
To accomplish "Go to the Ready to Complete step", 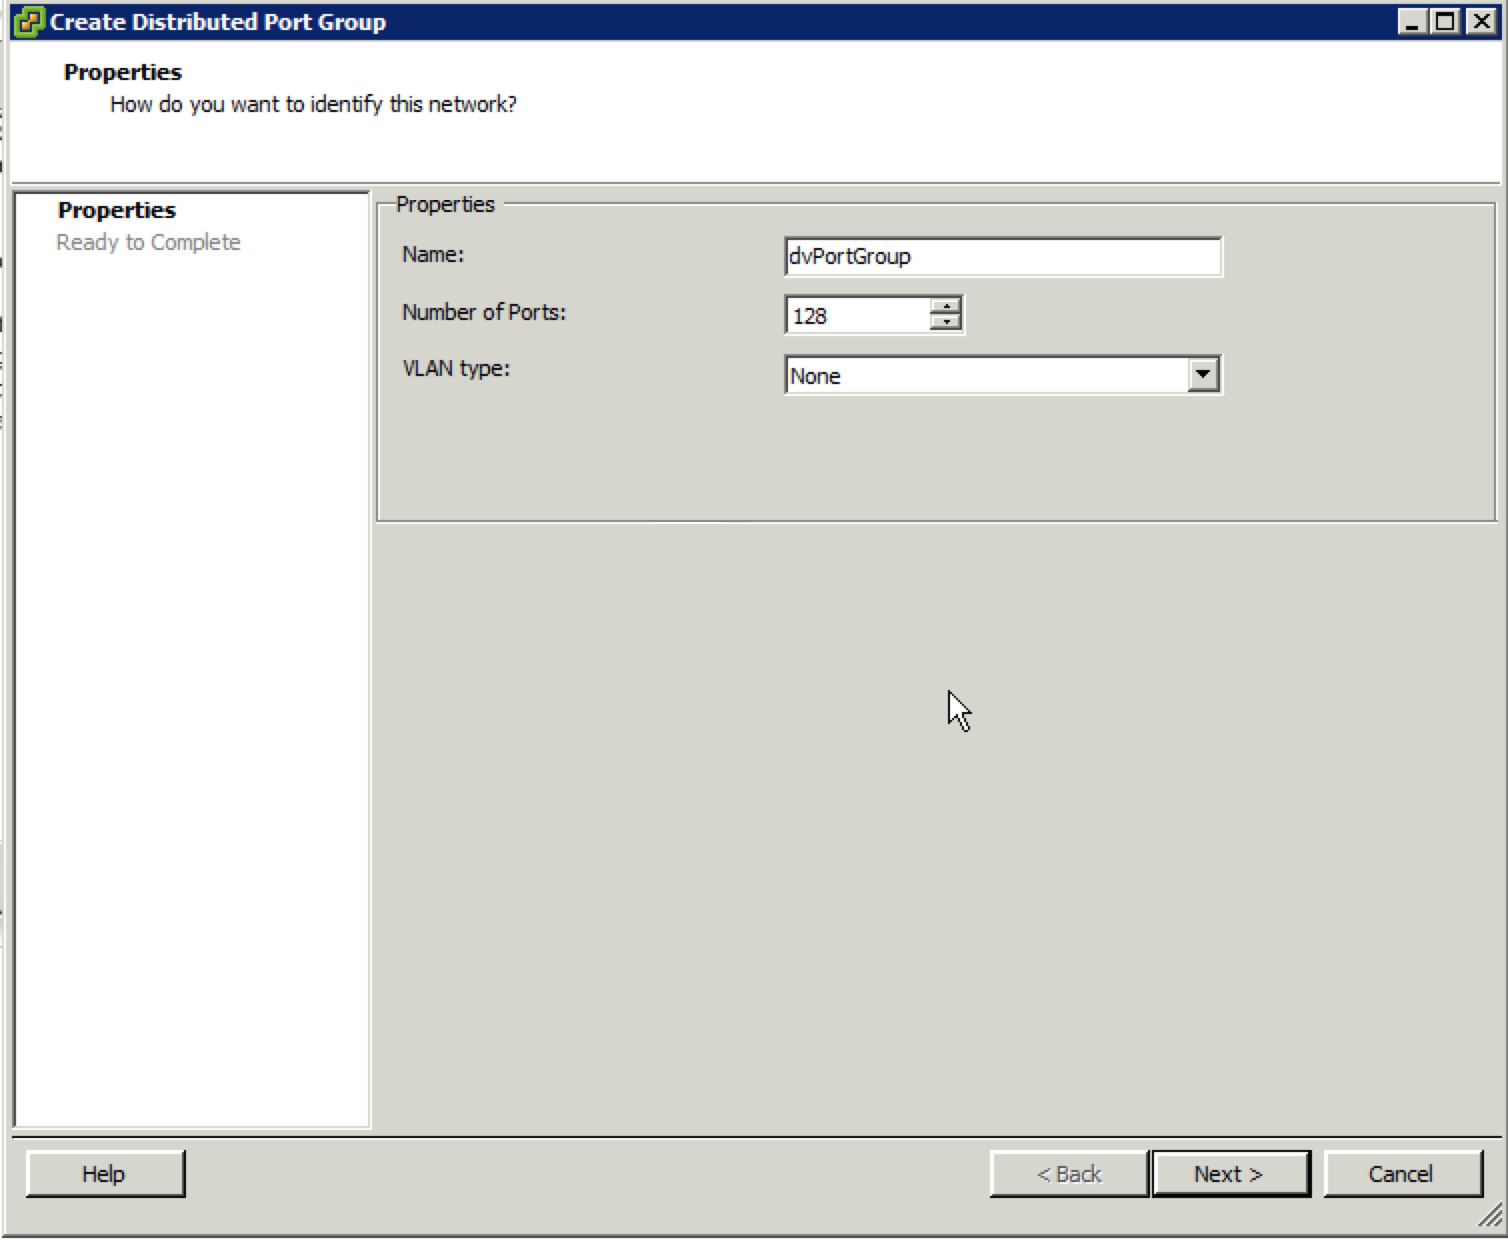I will click(148, 242).
